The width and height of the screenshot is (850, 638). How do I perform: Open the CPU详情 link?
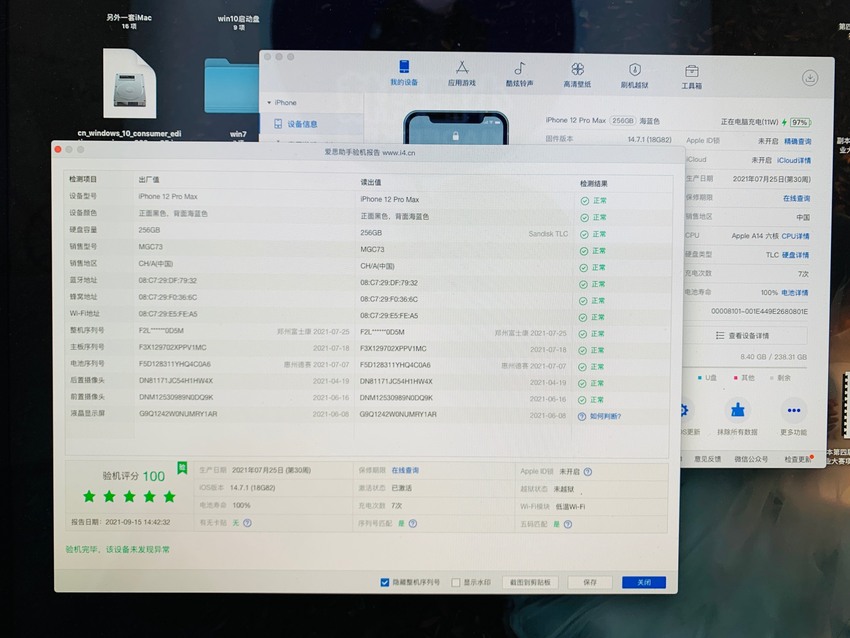(795, 236)
